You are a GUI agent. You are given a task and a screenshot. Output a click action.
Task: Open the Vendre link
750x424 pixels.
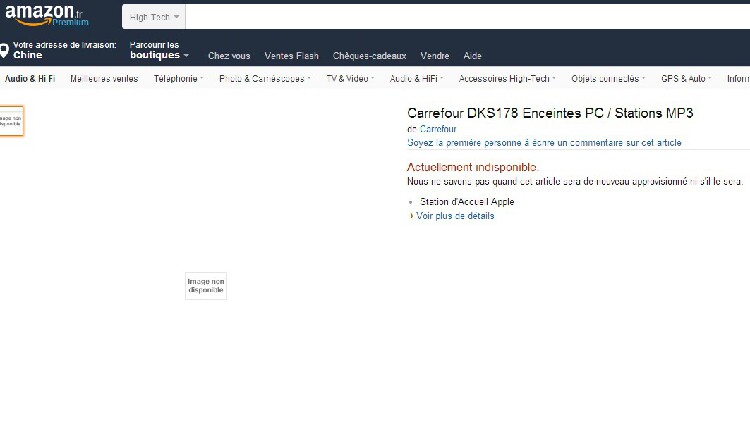(434, 56)
